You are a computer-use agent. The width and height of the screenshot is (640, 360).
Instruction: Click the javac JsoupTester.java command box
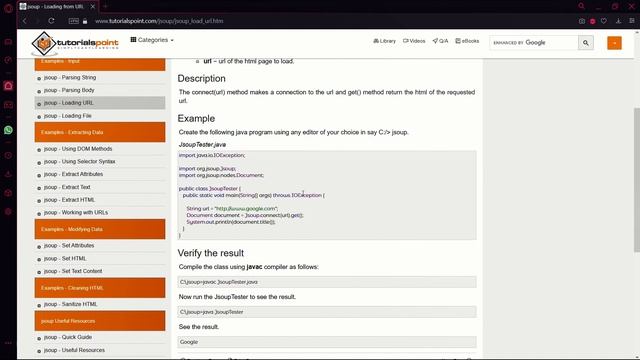coord(327,282)
